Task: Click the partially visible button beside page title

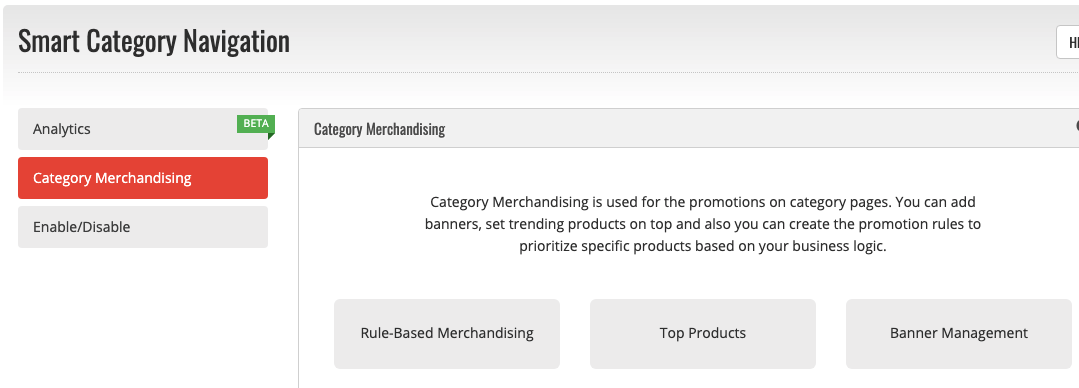Action: (x=1068, y=43)
